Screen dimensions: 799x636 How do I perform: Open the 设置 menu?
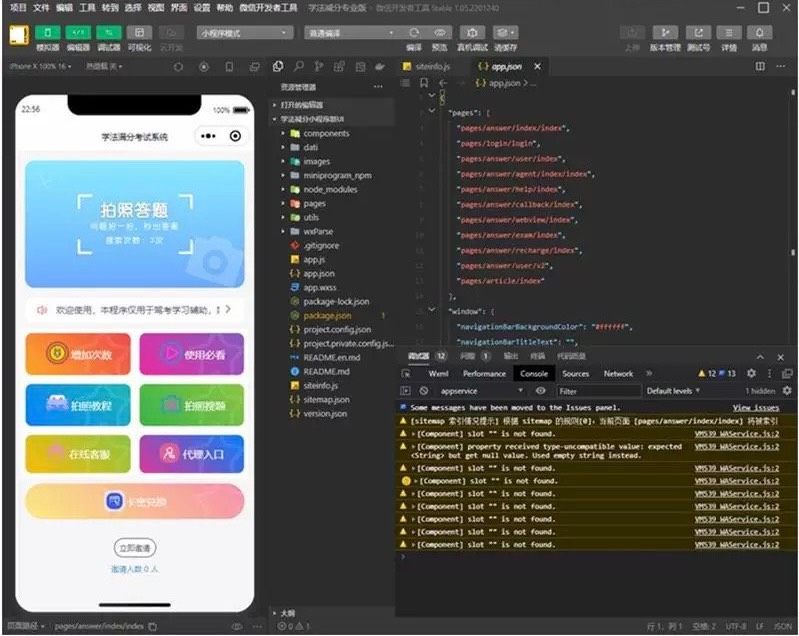[x=201, y=8]
